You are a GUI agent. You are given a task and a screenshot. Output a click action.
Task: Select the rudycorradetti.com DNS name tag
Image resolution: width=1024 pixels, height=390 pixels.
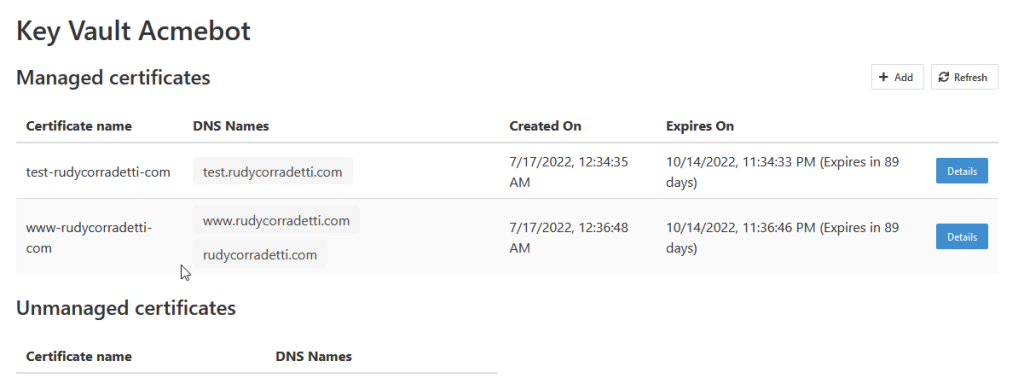click(x=260, y=254)
